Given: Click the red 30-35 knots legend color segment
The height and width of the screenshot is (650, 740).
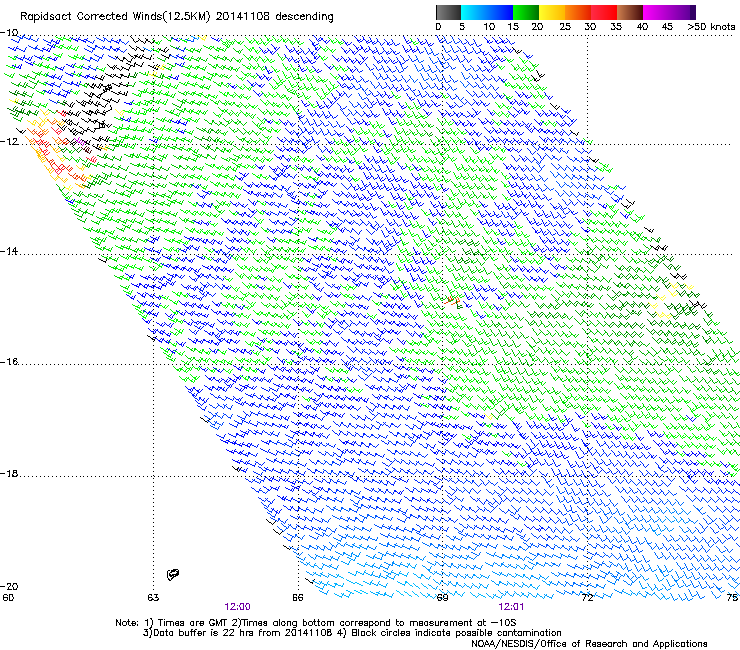Looking at the screenshot, I should tap(604, 12).
